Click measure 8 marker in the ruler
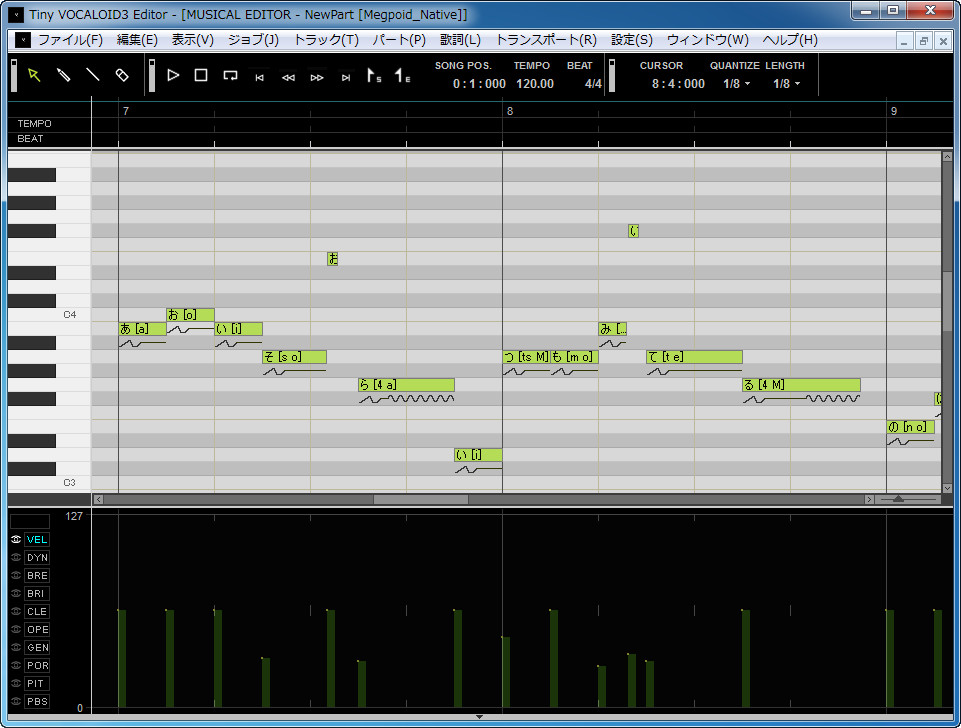The height and width of the screenshot is (728, 961). pyautogui.click(x=510, y=111)
